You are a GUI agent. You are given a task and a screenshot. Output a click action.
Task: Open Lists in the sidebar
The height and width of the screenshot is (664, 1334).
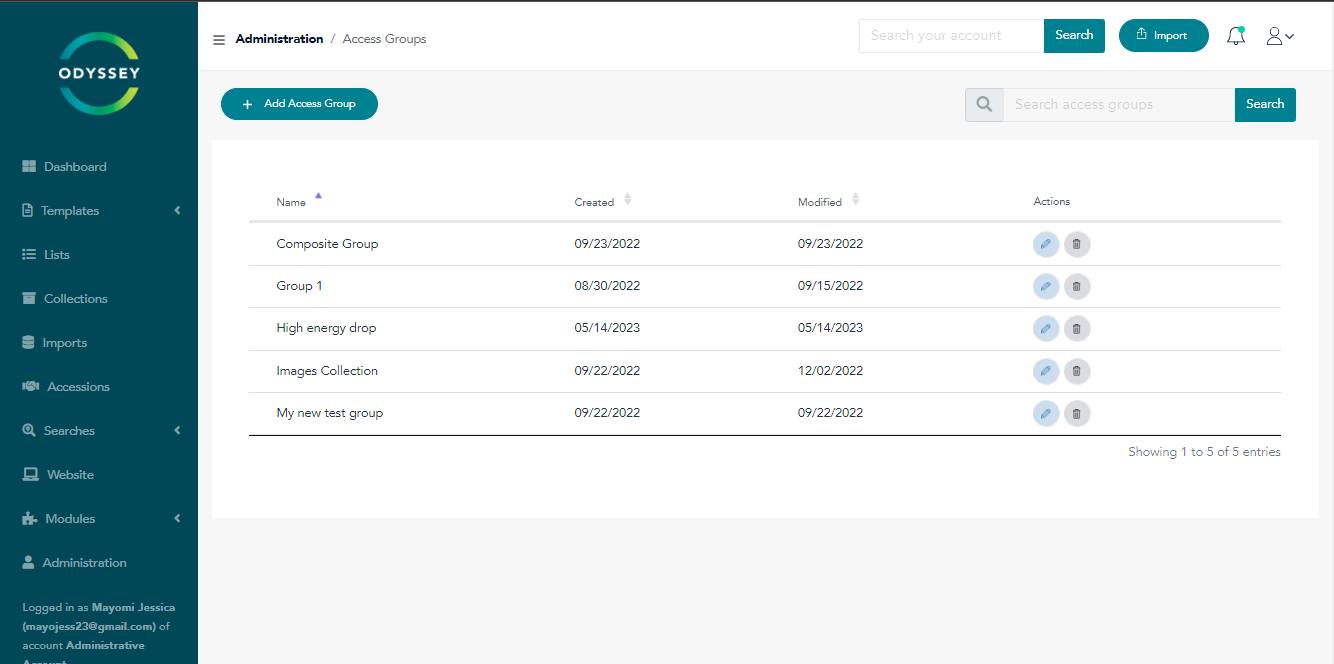[x=46, y=255]
